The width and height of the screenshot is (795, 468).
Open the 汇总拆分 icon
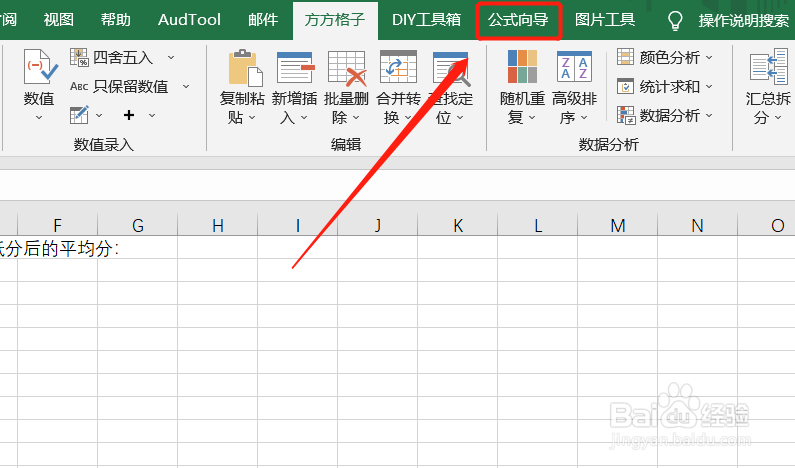pyautogui.click(x=769, y=67)
